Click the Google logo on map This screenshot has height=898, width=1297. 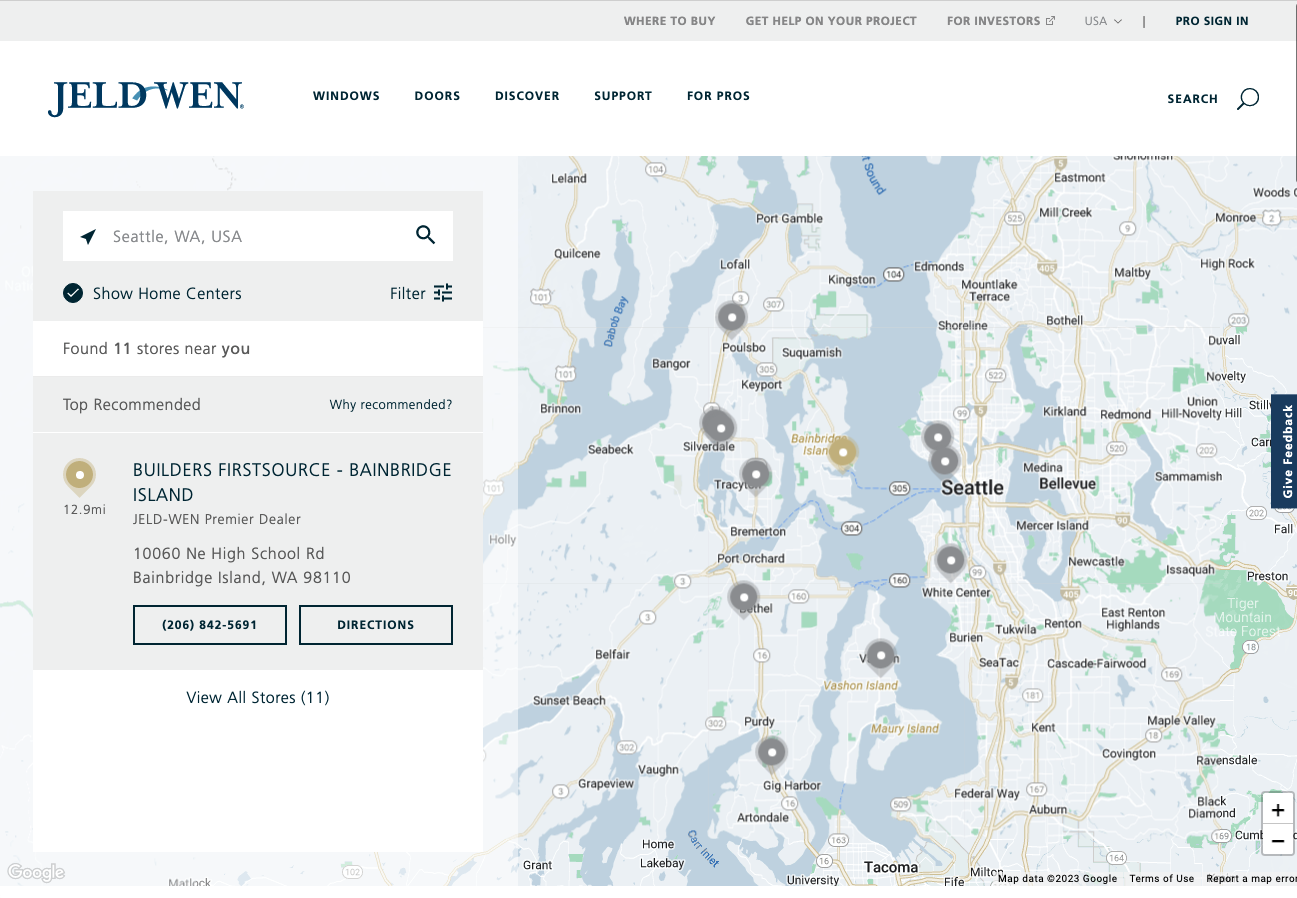coord(36,873)
